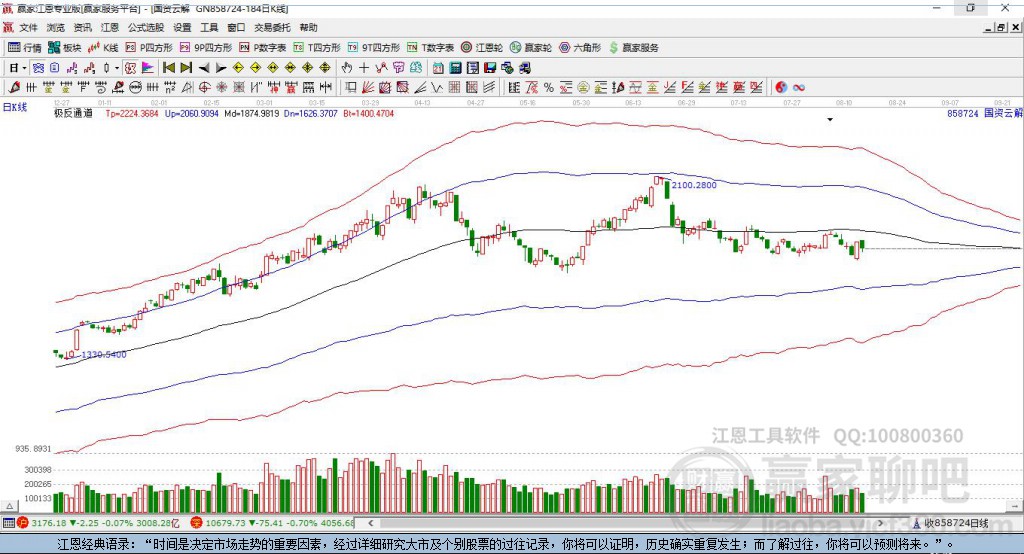The width and height of the screenshot is (1024, 554).
Task: Click the Tp=2224.3684 indicator value
Action: coord(132,113)
